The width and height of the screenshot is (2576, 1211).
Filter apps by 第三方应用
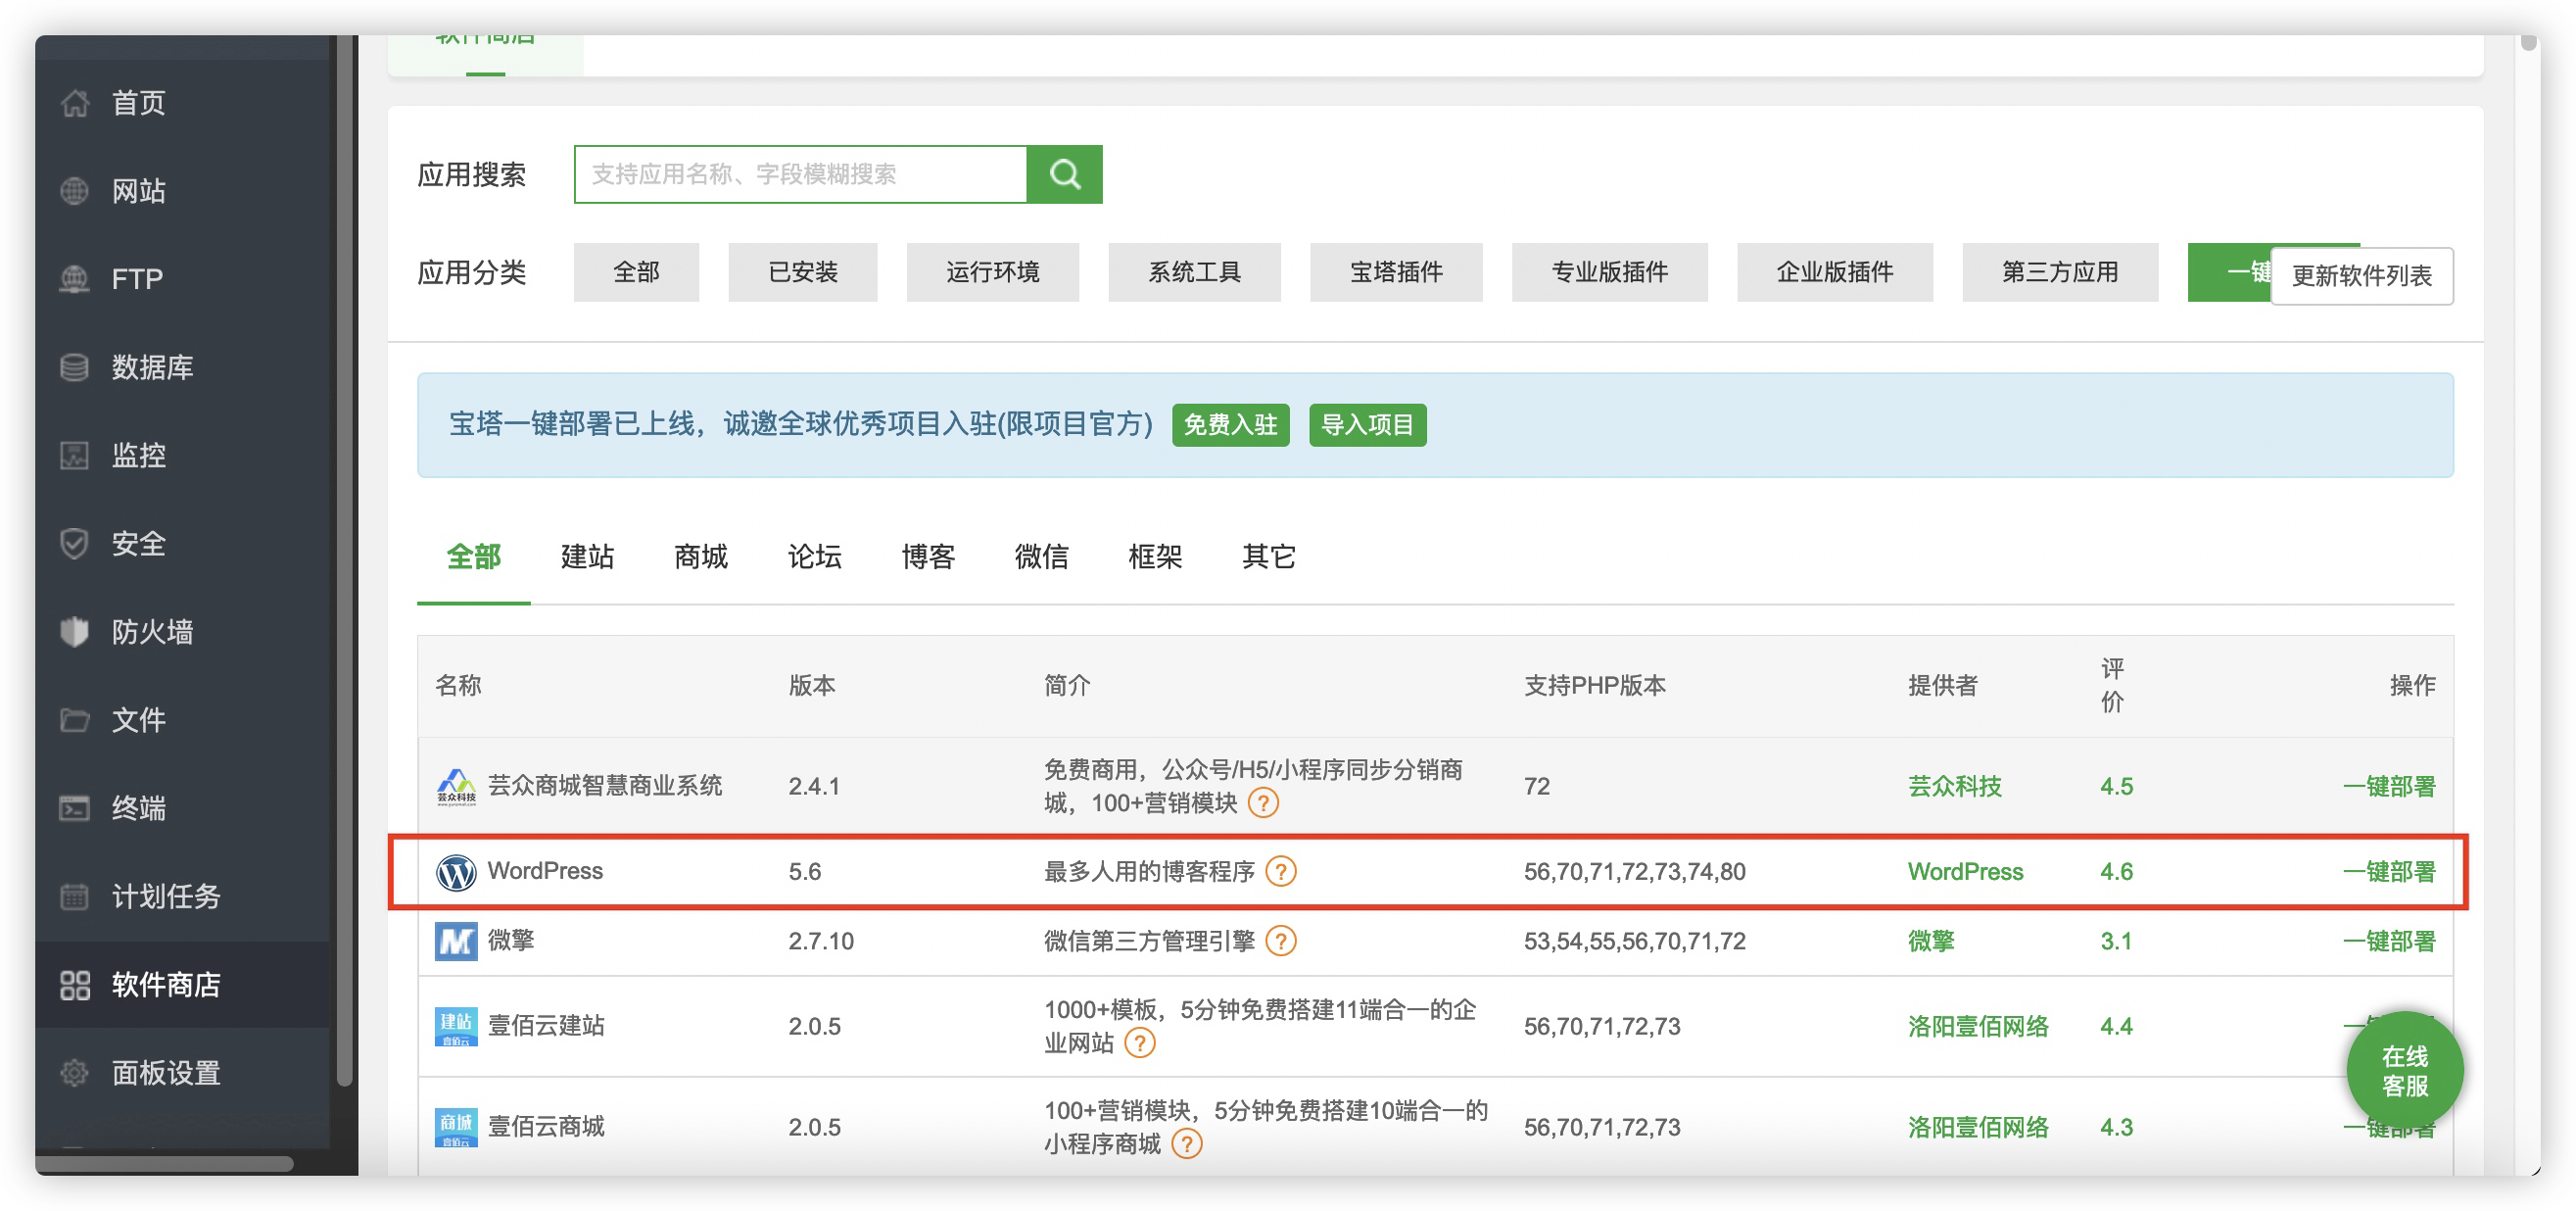tap(2059, 272)
